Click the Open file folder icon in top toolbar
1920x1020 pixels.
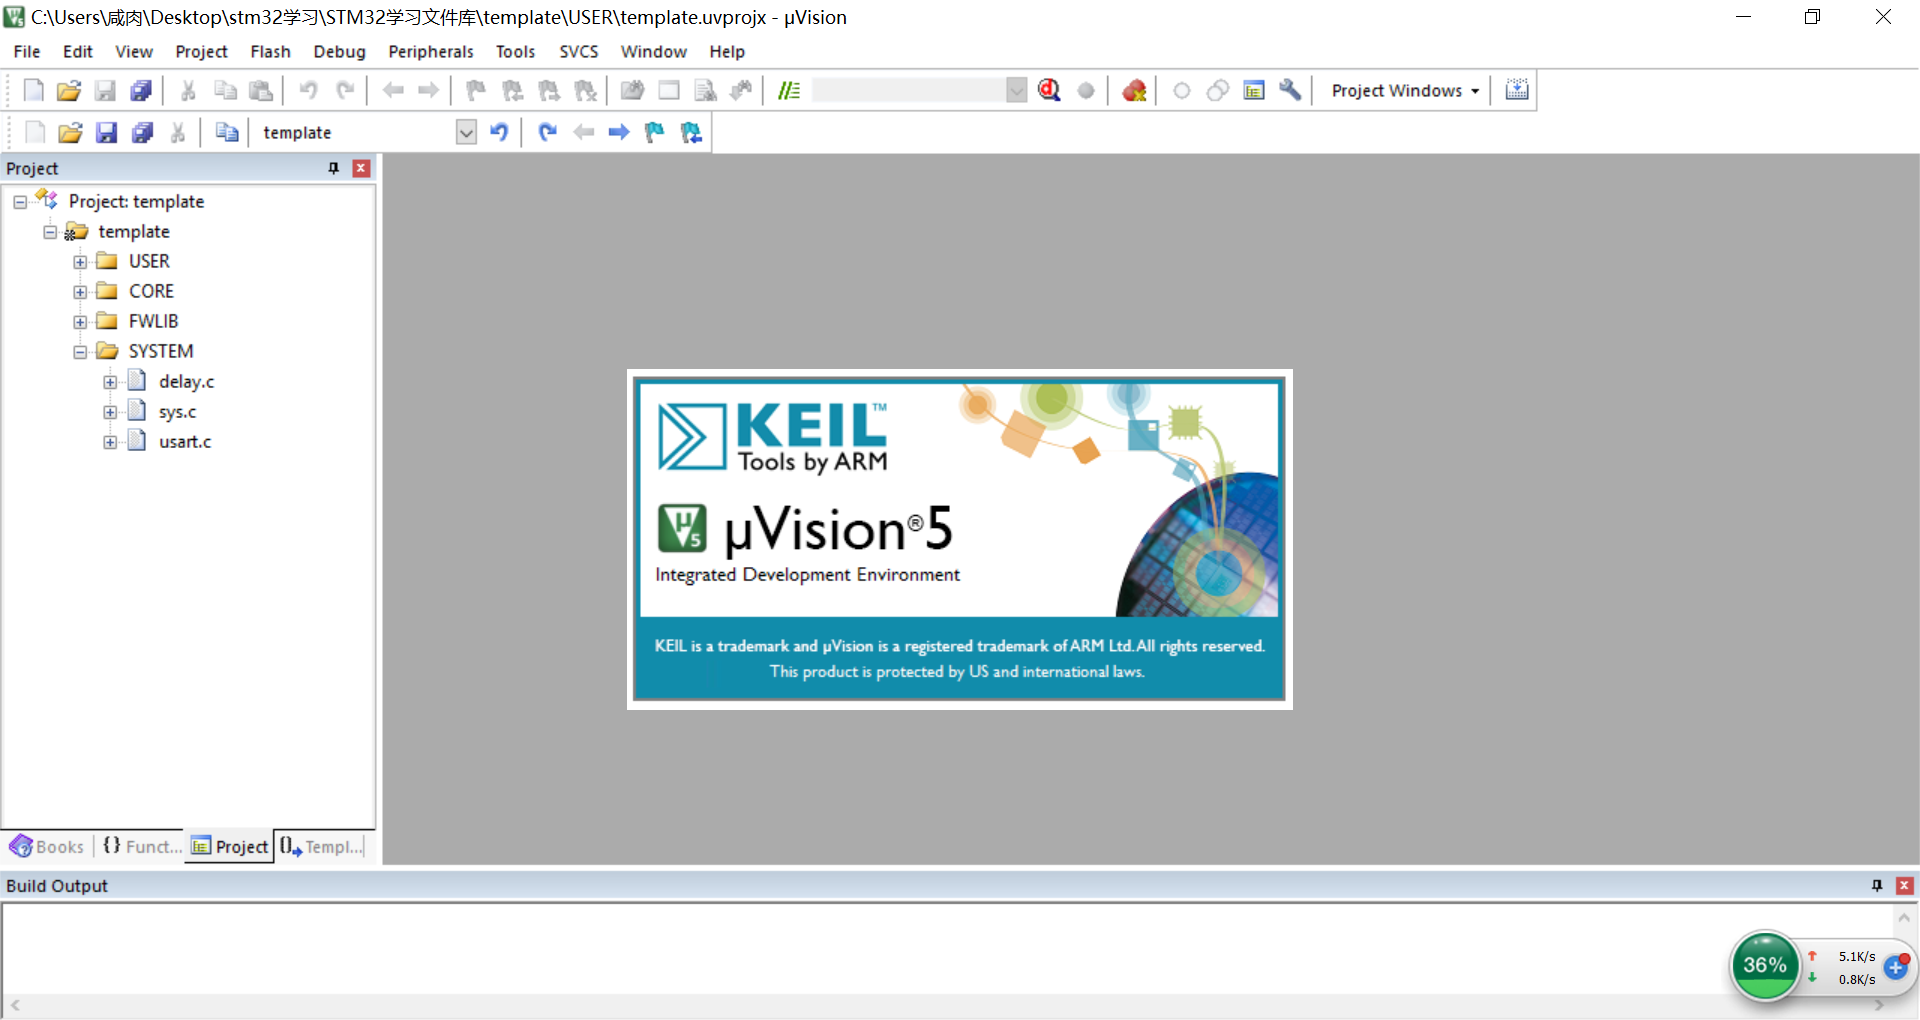(x=69, y=91)
